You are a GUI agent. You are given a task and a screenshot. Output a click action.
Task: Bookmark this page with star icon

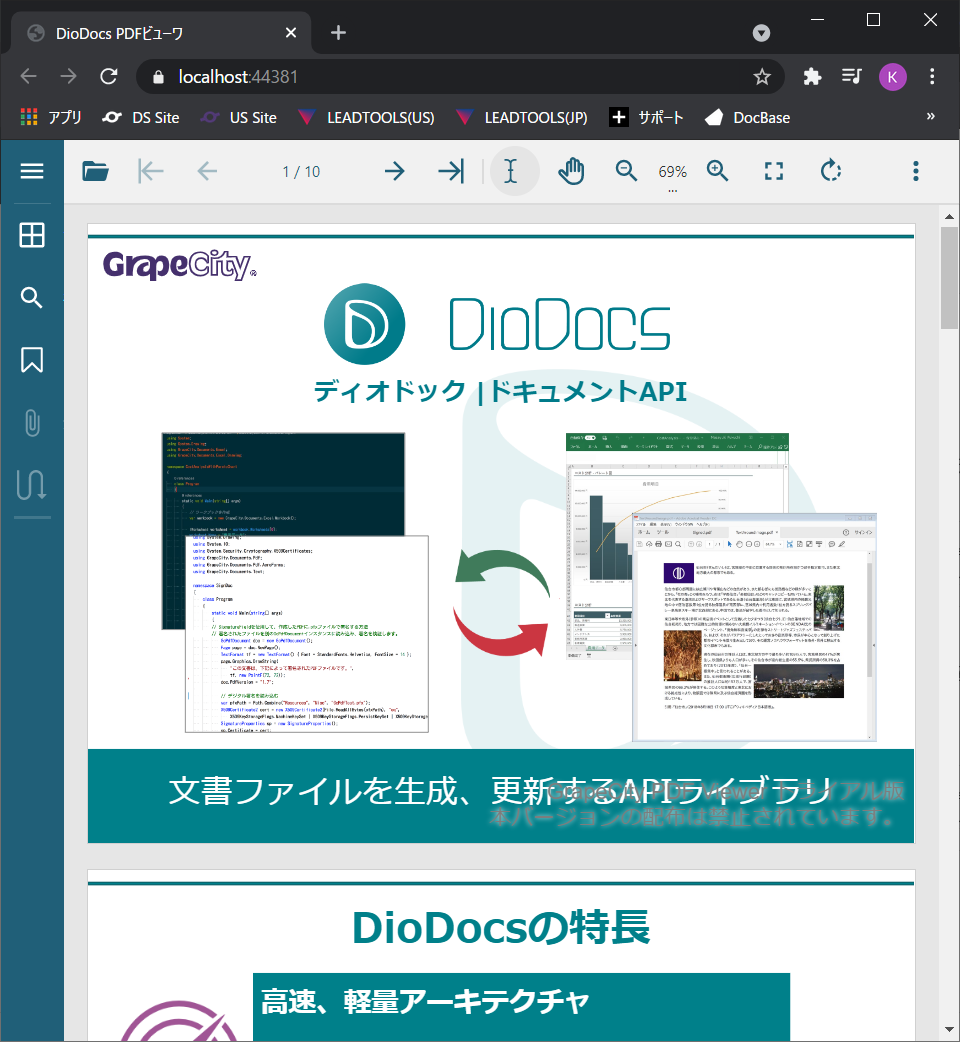pyautogui.click(x=762, y=77)
